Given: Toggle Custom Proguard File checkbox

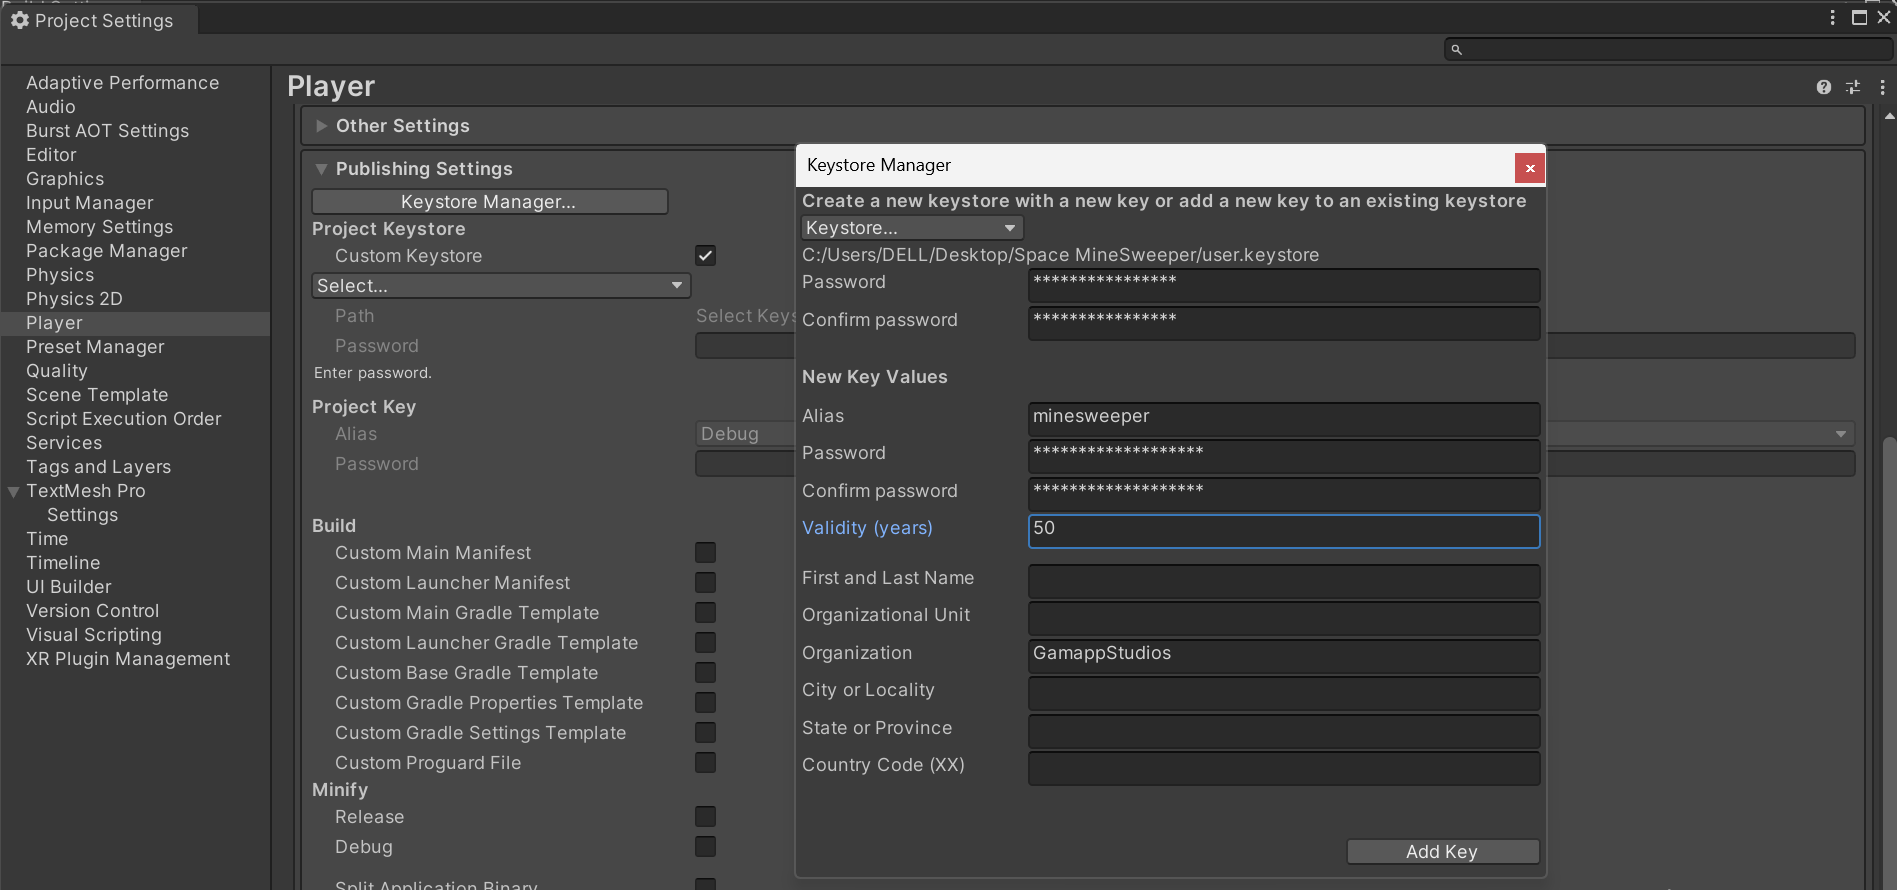Looking at the screenshot, I should (x=705, y=763).
